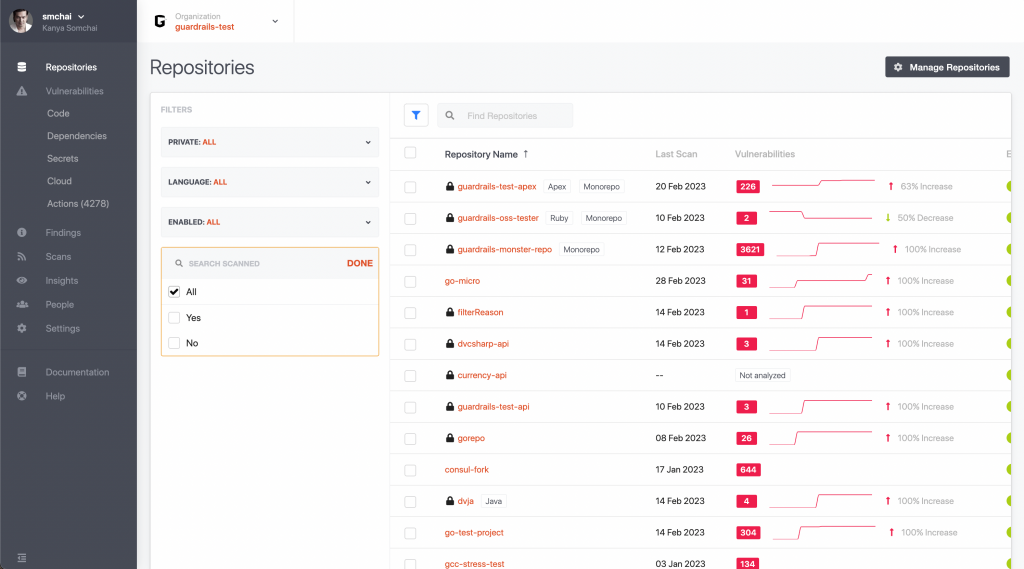Click the Insights eye icon

(x=22, y=280)
